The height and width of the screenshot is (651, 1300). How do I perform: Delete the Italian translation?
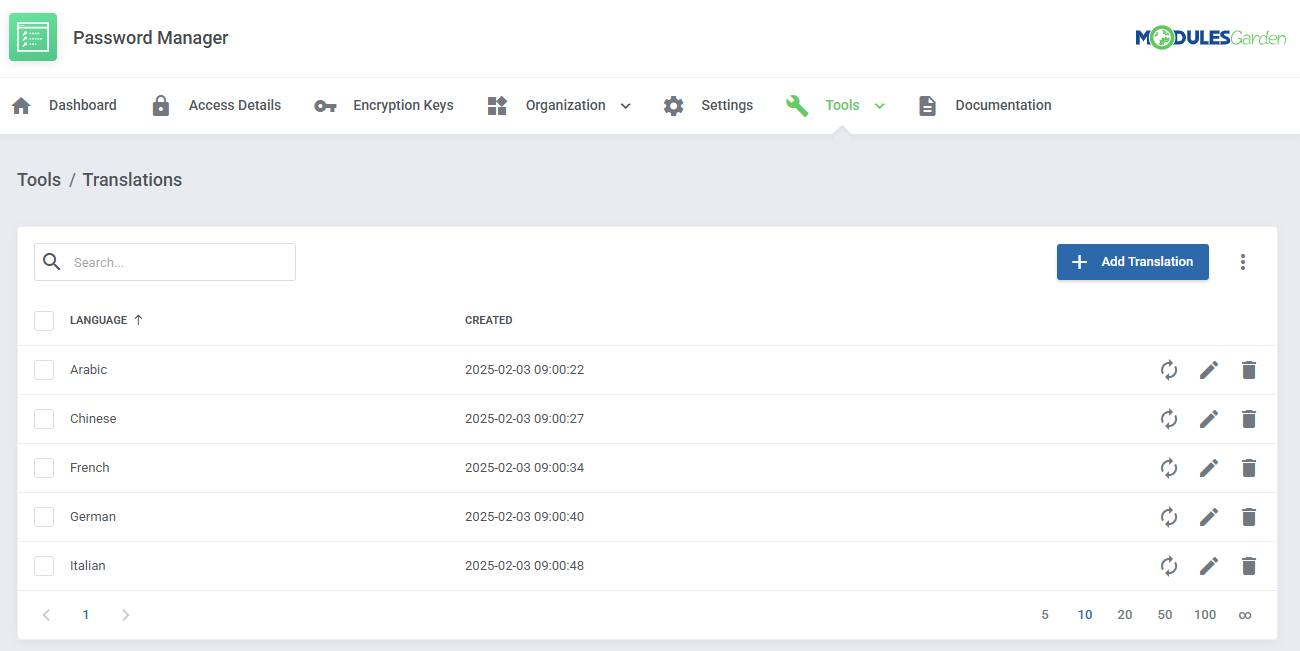click(1248, 566)
